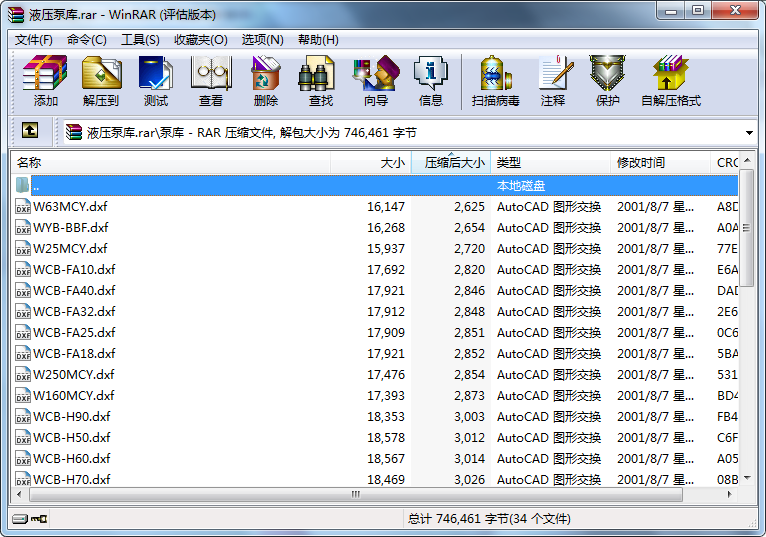Open the View (查看) toolbar icon
The image size is (766, 537).
pos(211,81)
